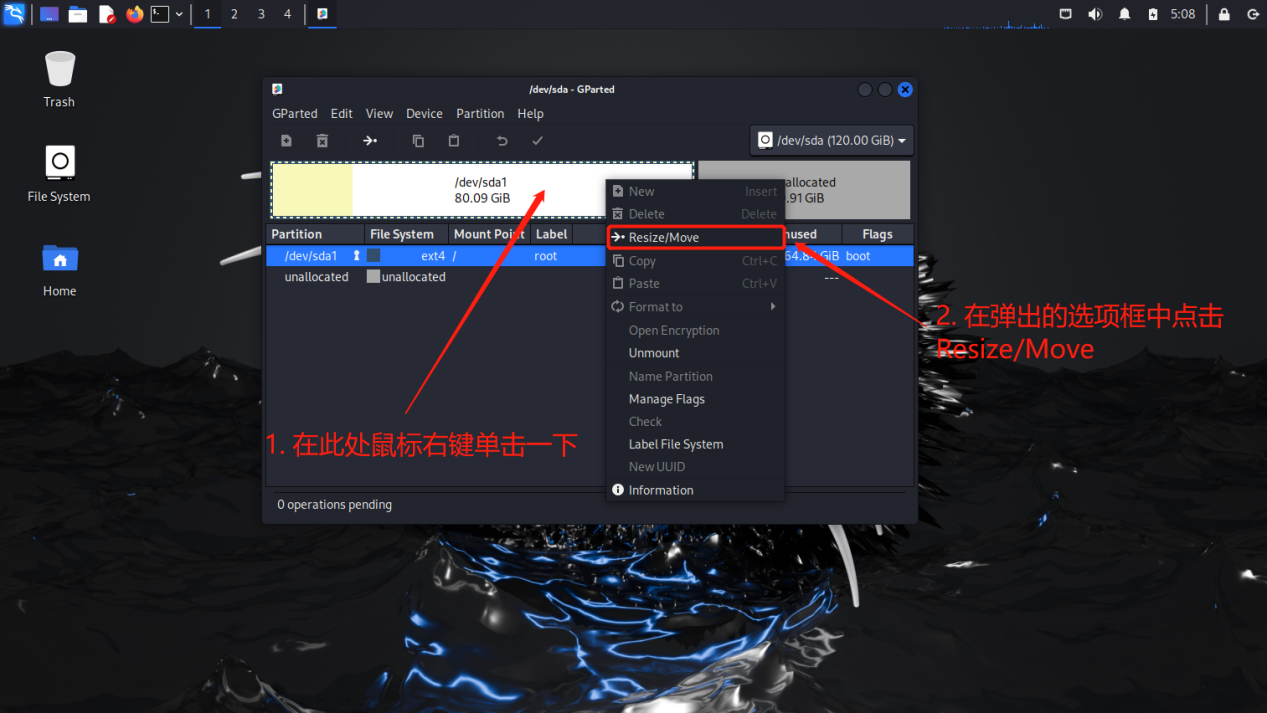
Task: Expand the terminal launcher dropdown arrow
Action: [179, 14]
